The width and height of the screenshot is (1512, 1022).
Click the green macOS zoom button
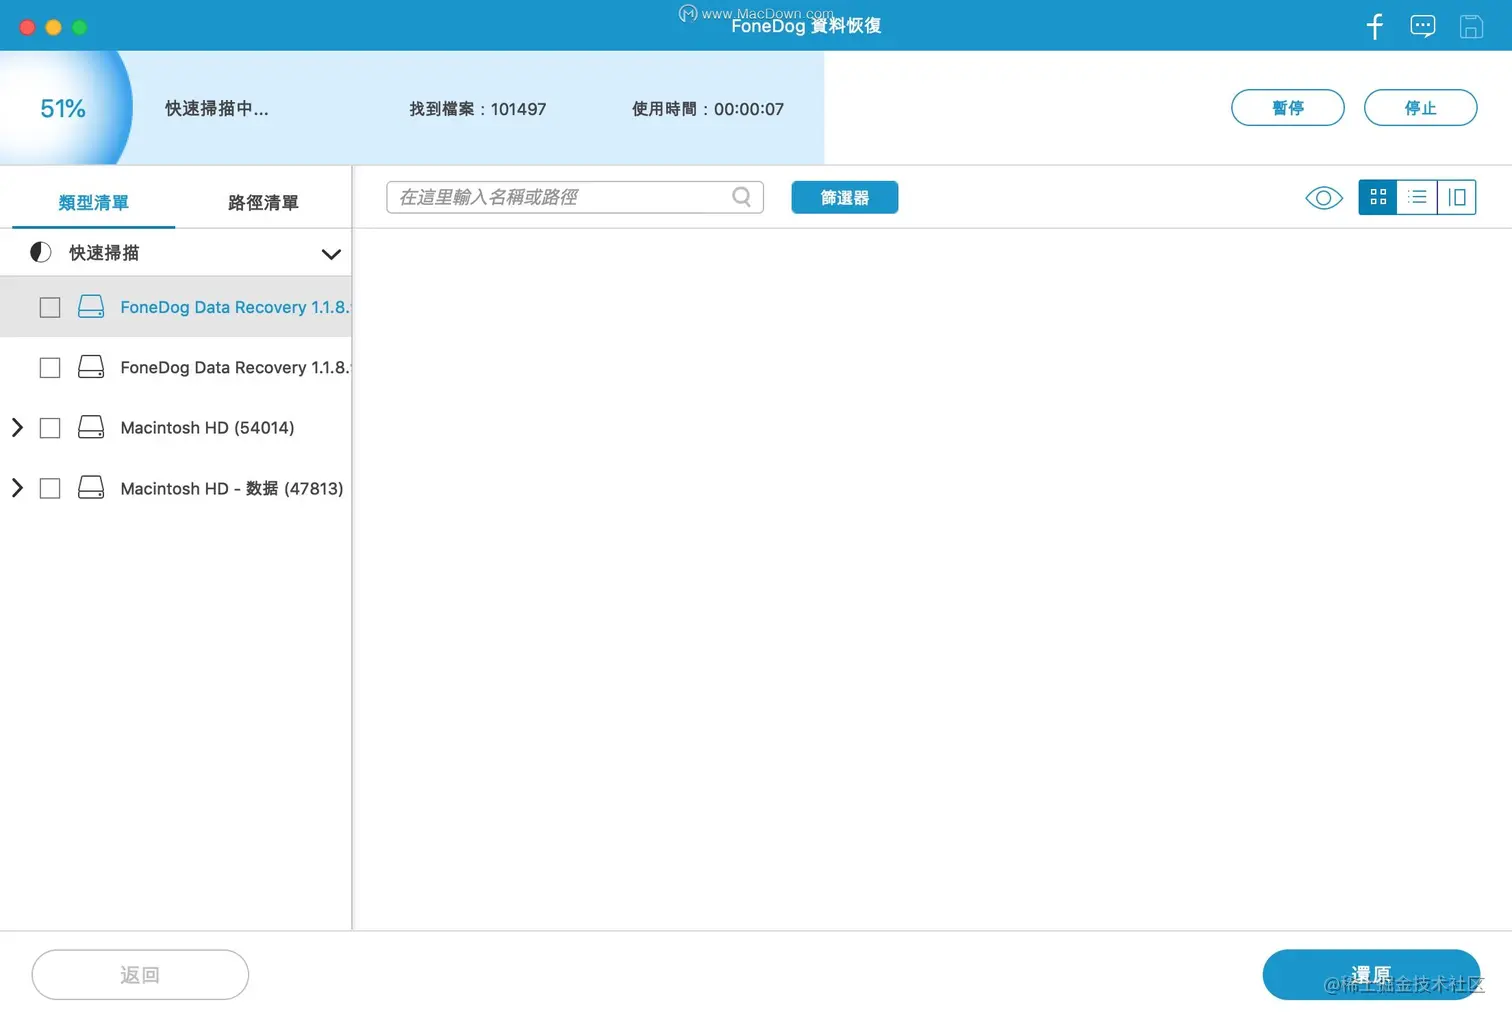[80, 27]
